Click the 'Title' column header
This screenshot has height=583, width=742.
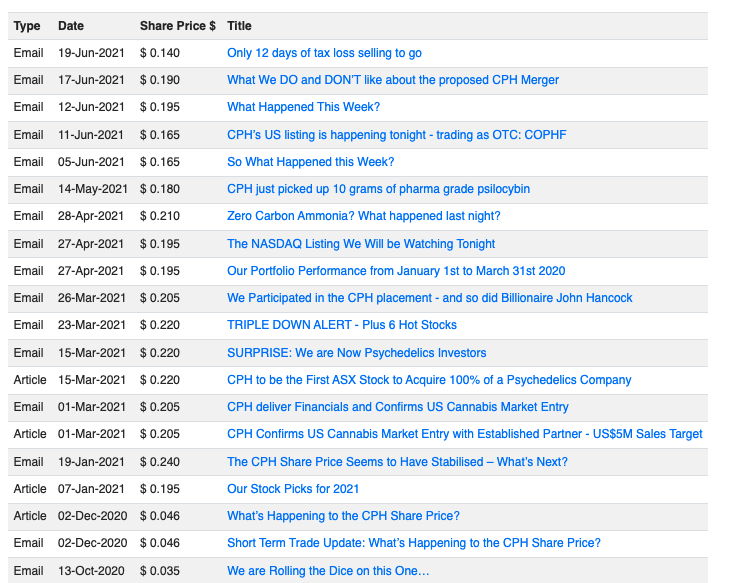coord(239,26)
